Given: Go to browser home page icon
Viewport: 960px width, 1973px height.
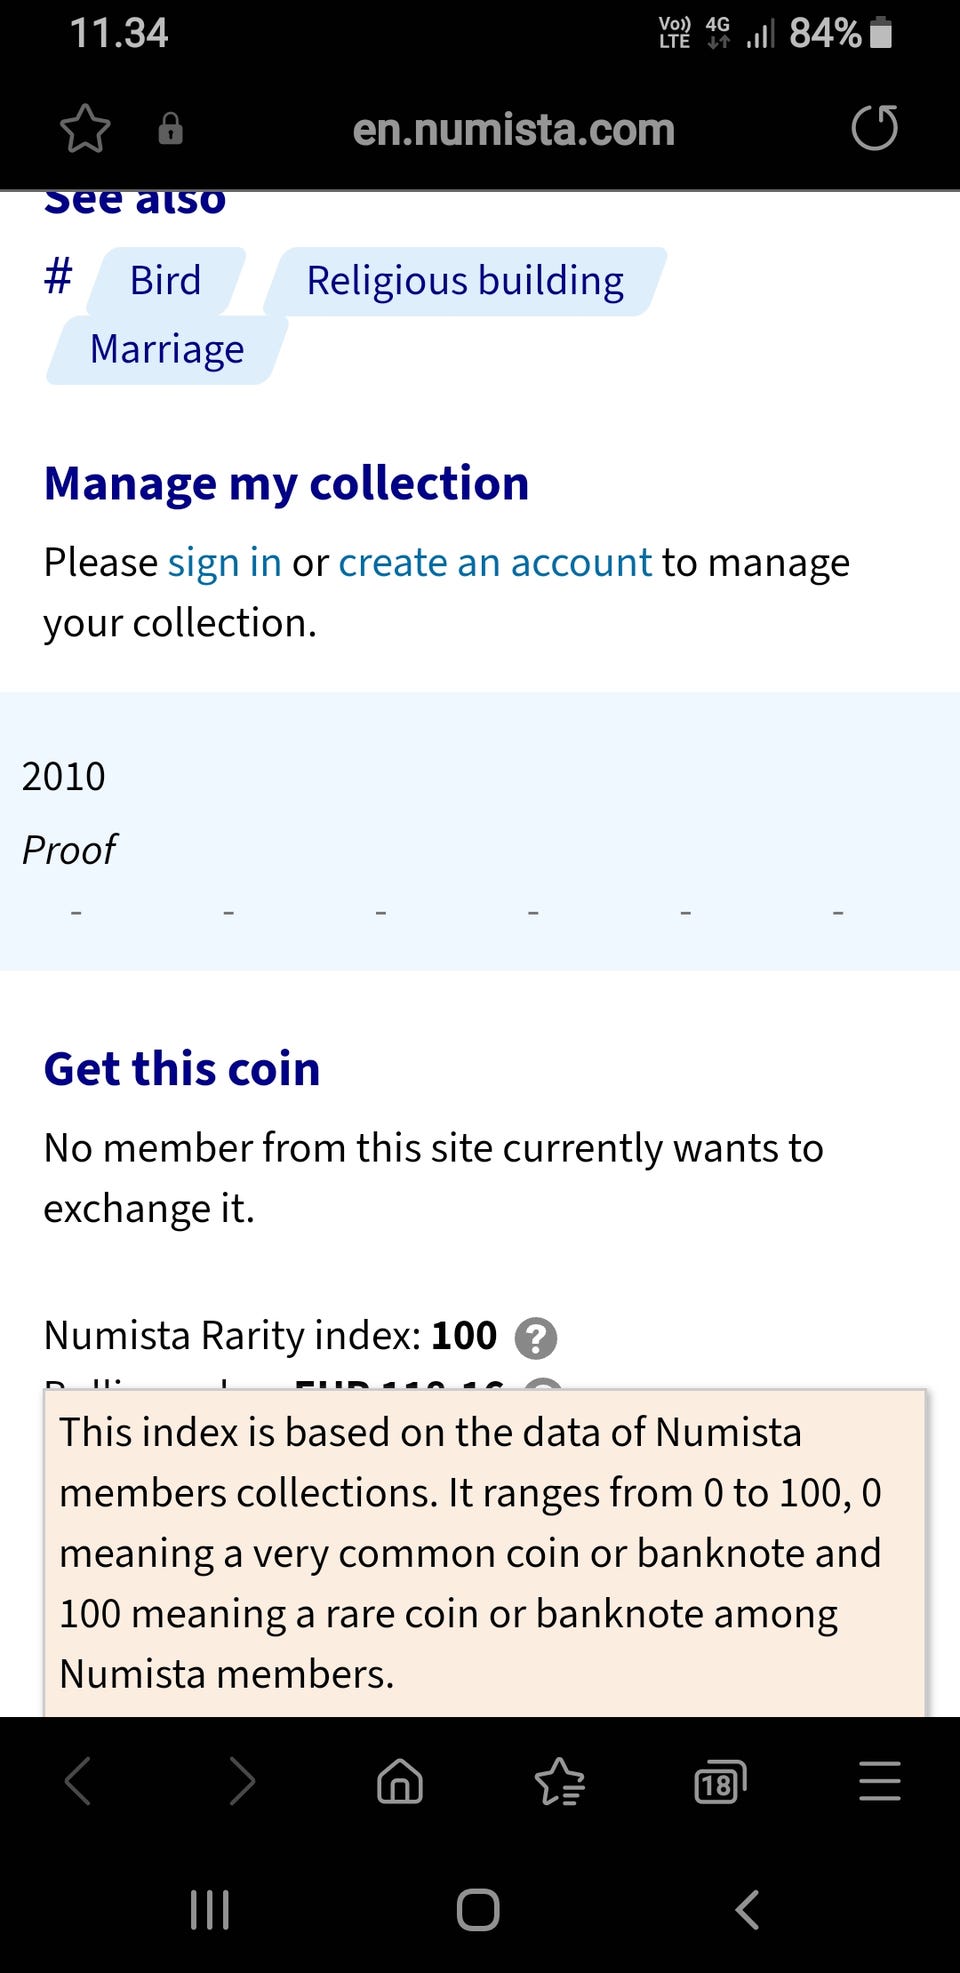Looking at the screenshot, I should [400, 1782].
